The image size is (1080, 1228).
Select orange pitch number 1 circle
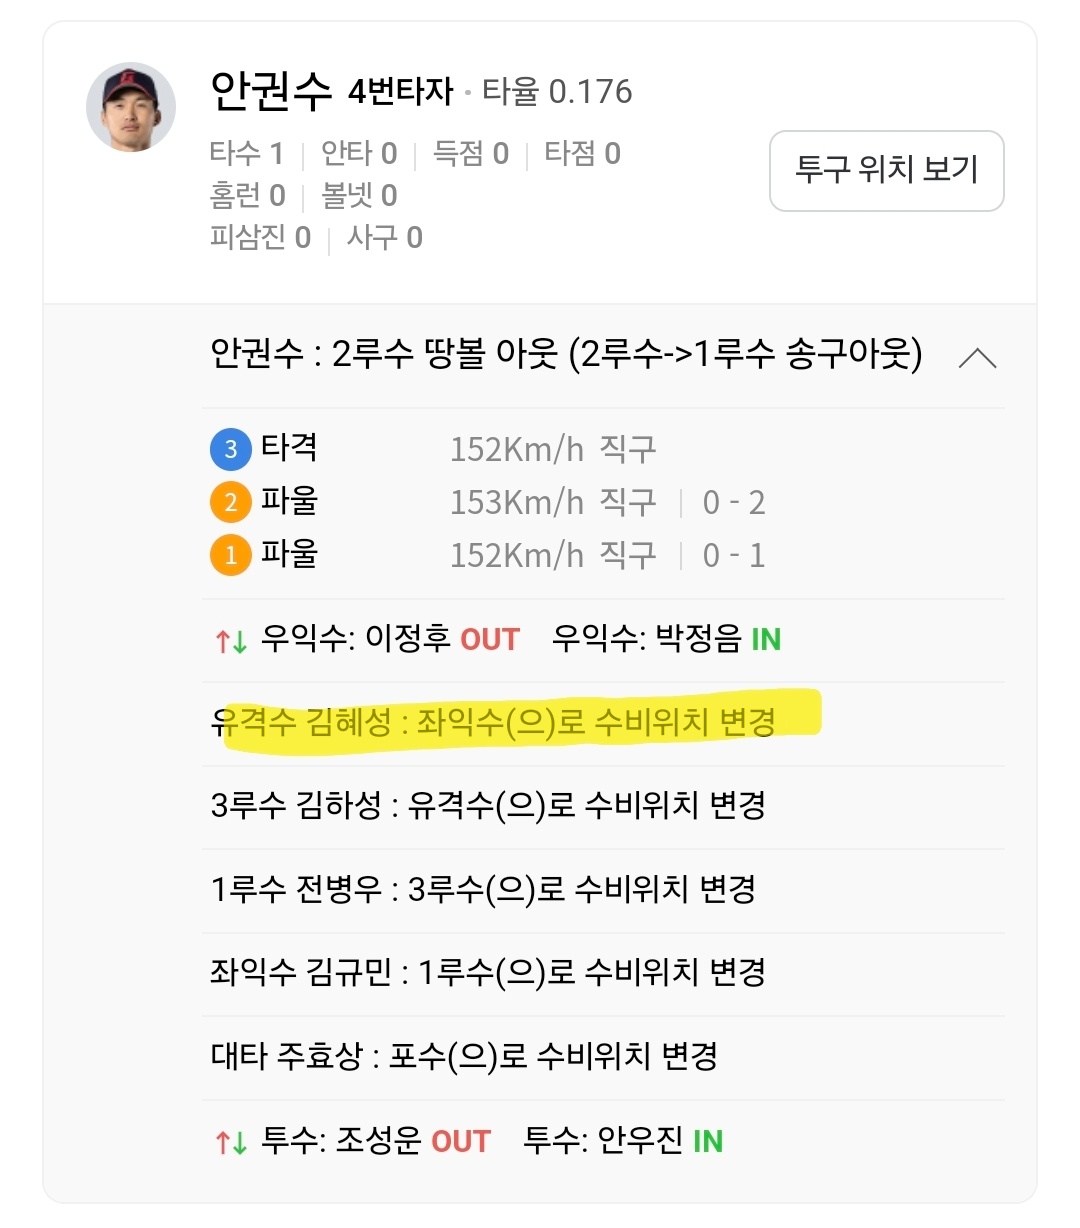230,555
